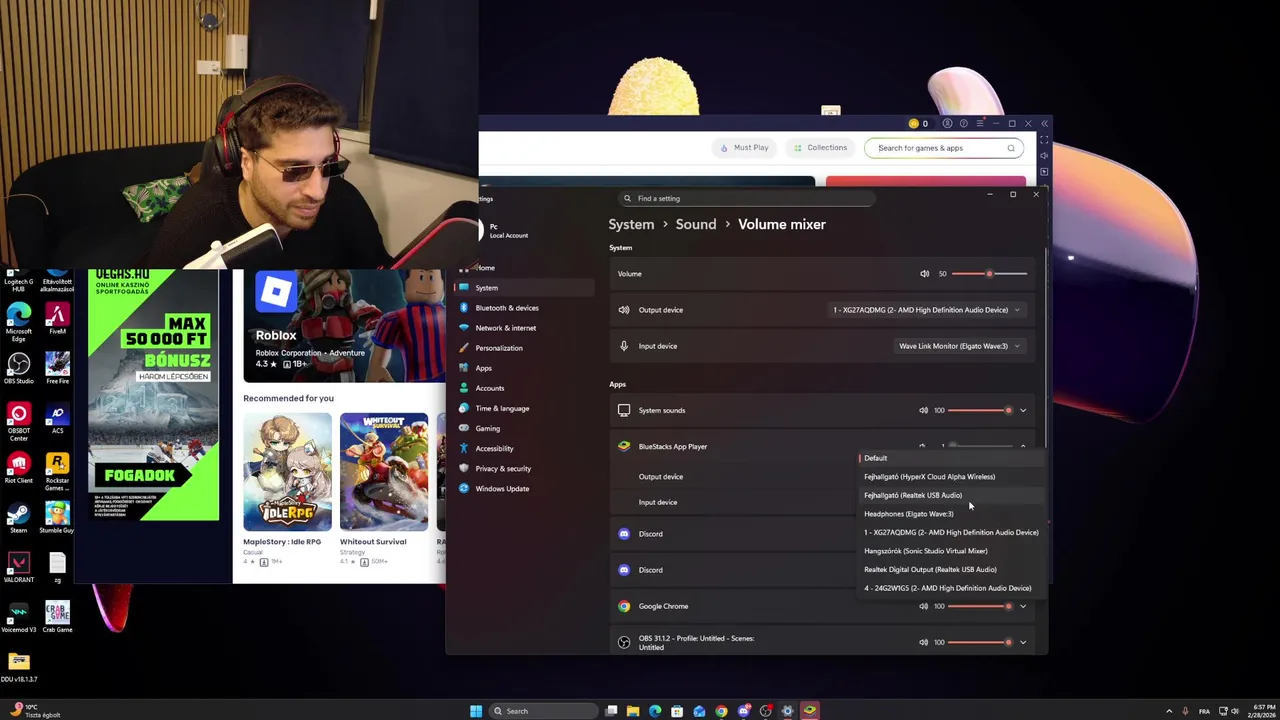
Task: Click Sound breadcrumb link
Action: click(696, 224)
